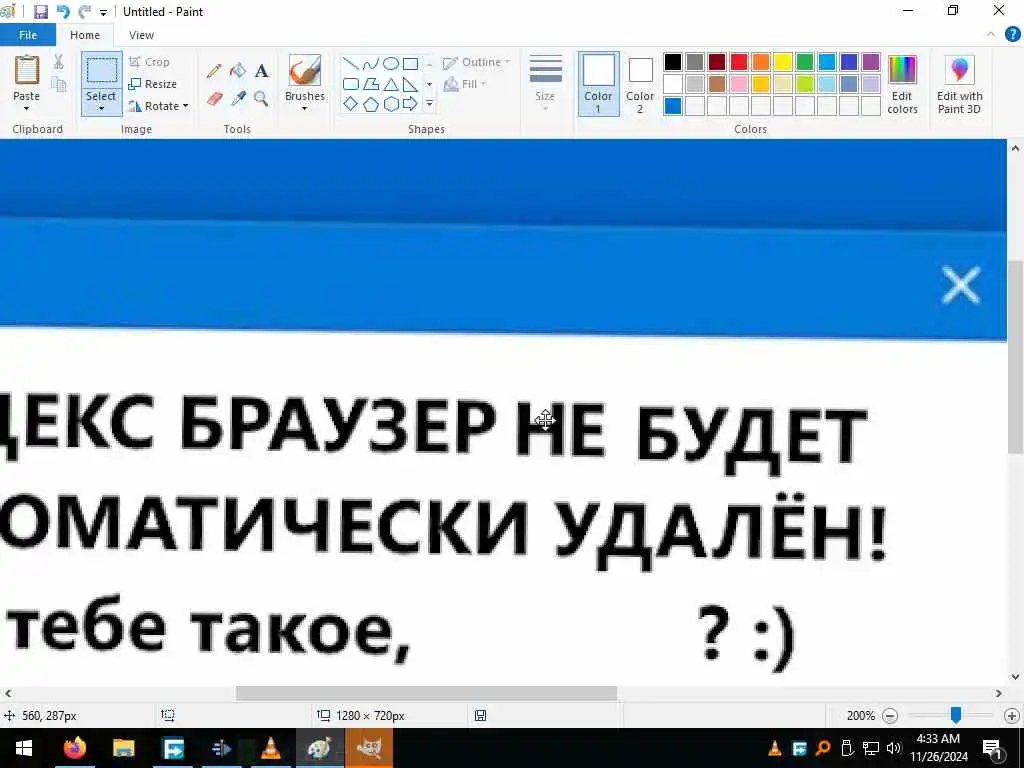Pick the yellow color swatch
Viewport: 1024px width, 768px height.
coord(783,62)
